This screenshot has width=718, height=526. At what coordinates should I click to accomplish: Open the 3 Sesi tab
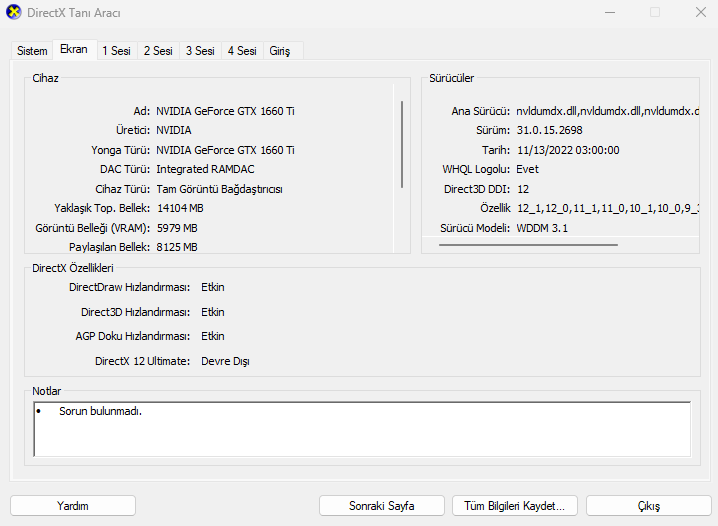click(201, 51)
